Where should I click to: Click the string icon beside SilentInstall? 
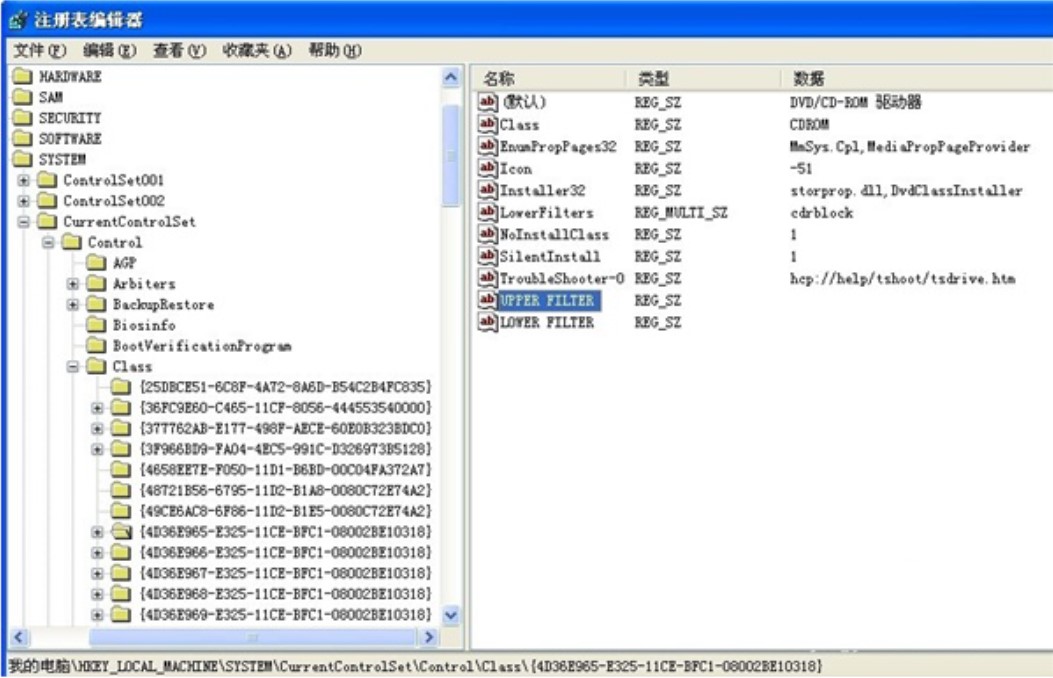pyautogui.click(x=488, y=256)
